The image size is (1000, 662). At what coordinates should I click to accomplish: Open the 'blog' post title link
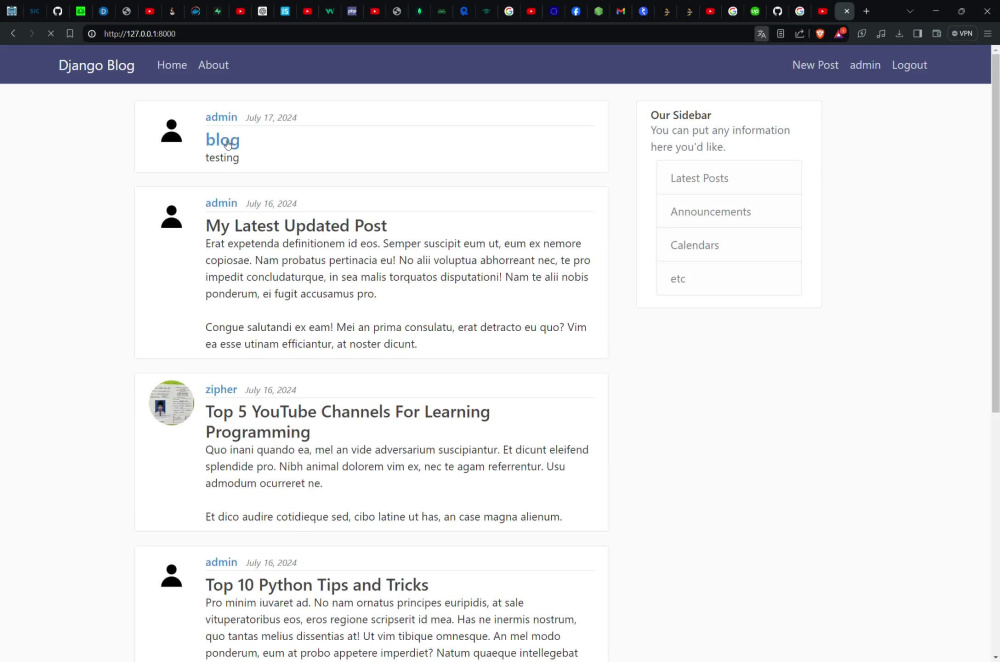click(x=223, y=139)
